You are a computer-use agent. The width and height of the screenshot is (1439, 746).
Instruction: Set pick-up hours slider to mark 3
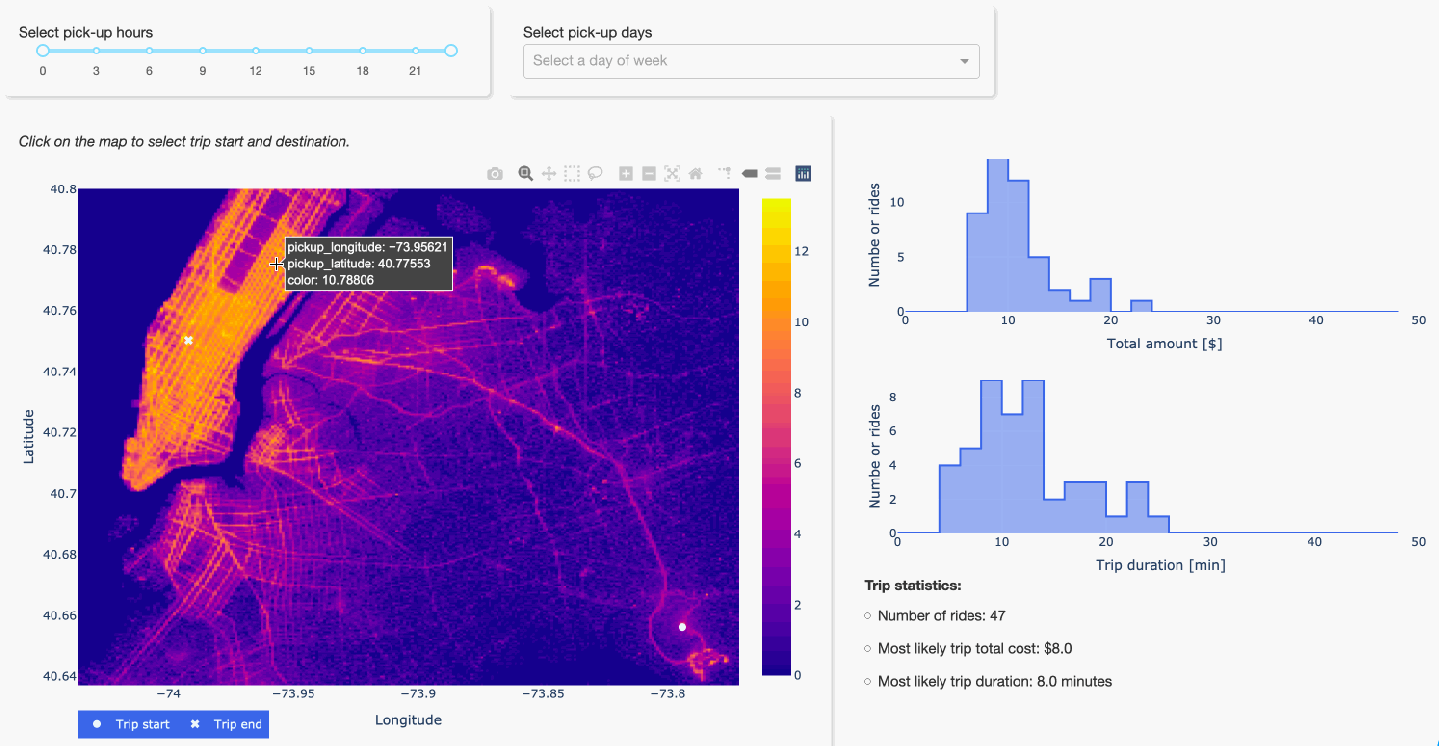click(96, 50)
